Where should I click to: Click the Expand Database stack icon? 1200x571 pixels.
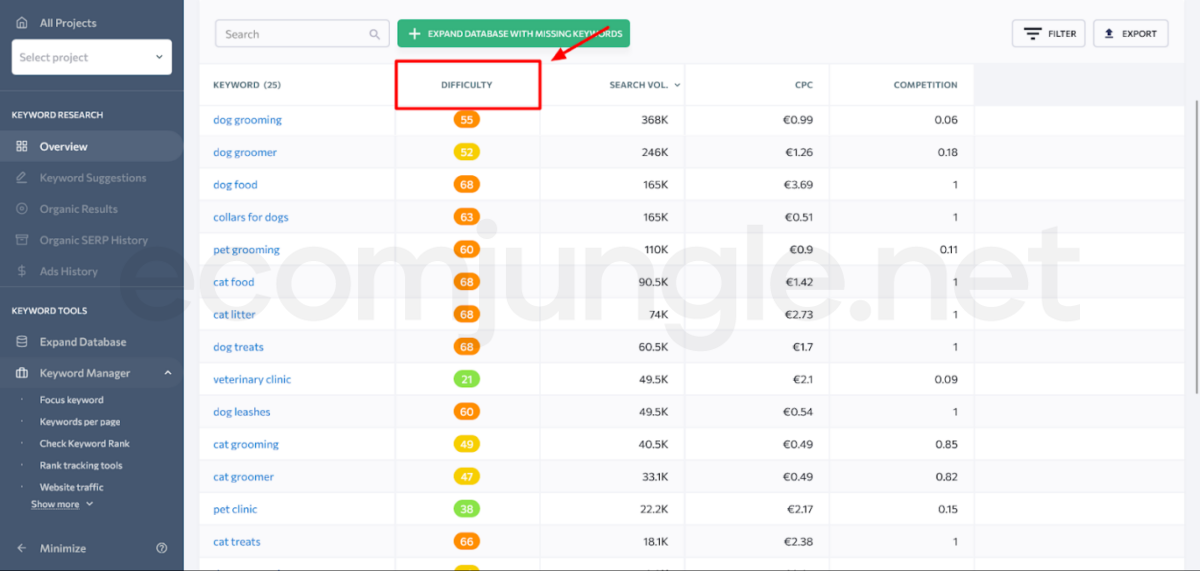[22, 342]
